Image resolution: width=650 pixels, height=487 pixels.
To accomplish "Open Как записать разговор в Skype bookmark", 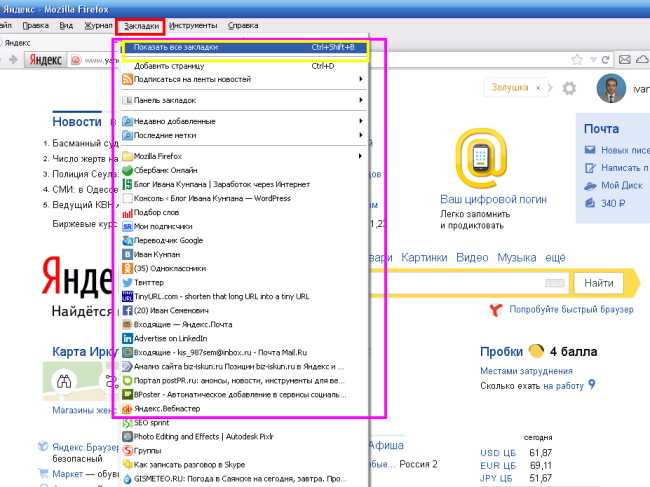I will click(x=244, y=465).
